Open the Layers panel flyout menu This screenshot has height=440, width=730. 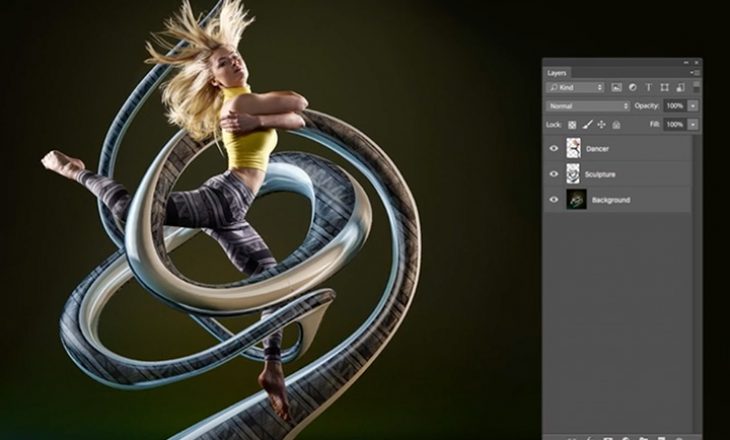tap(696, 73)
